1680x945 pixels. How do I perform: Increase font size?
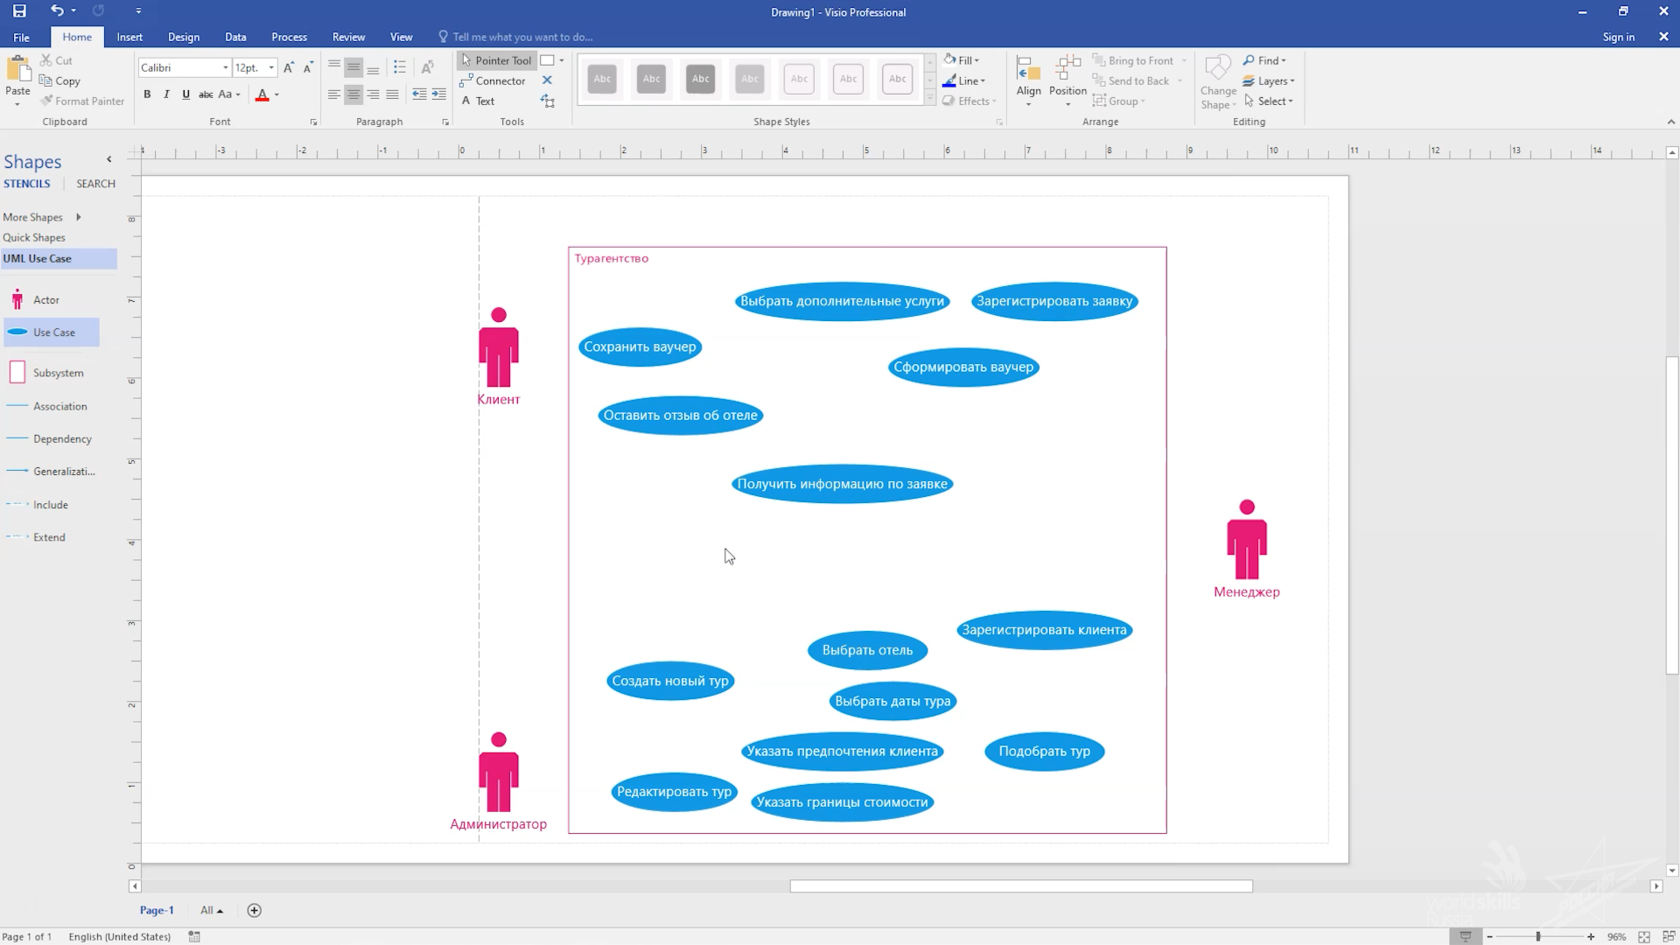coord(289,67)
